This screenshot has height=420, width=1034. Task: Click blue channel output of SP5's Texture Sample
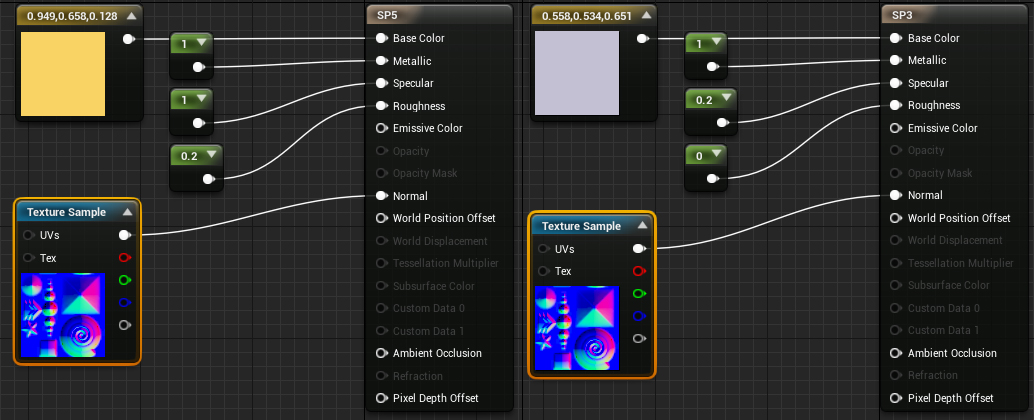pyautogui.click(x=125, y=303)
